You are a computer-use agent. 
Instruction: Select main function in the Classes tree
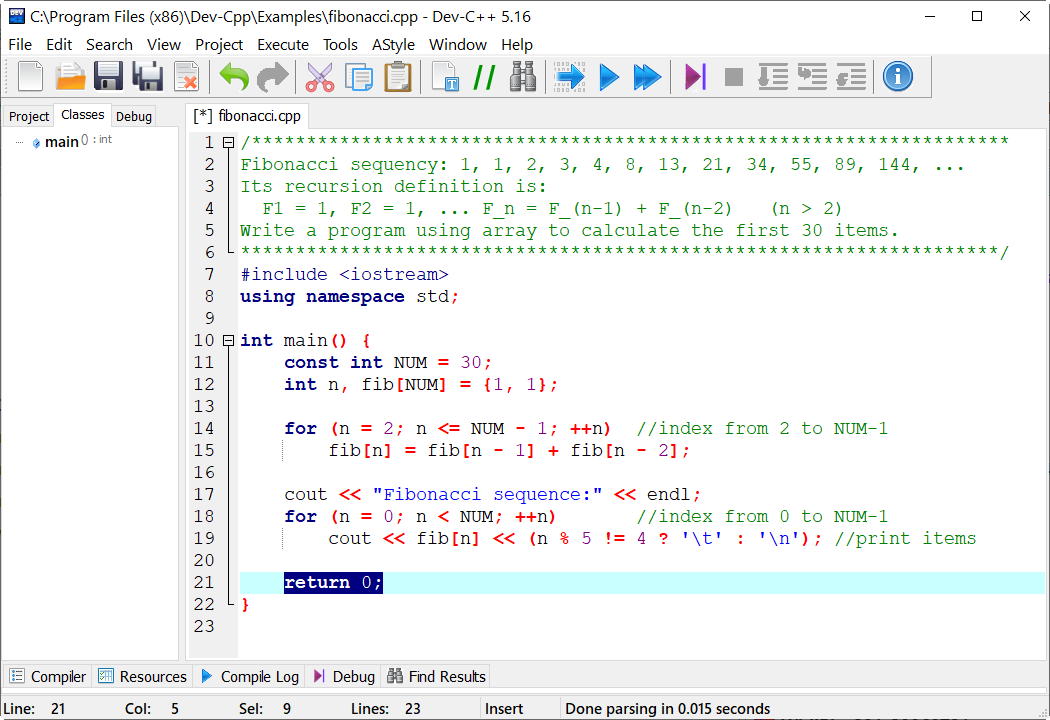point(61,142)
